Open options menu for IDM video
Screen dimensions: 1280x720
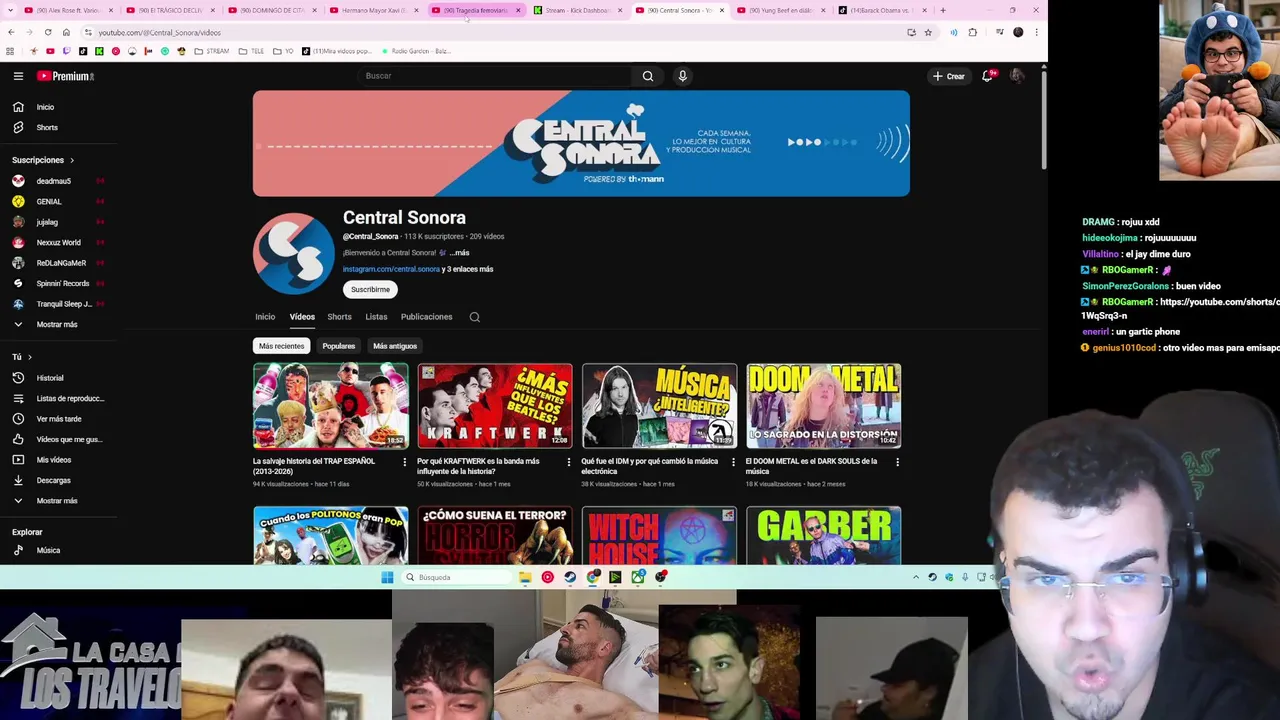point(733,462)
